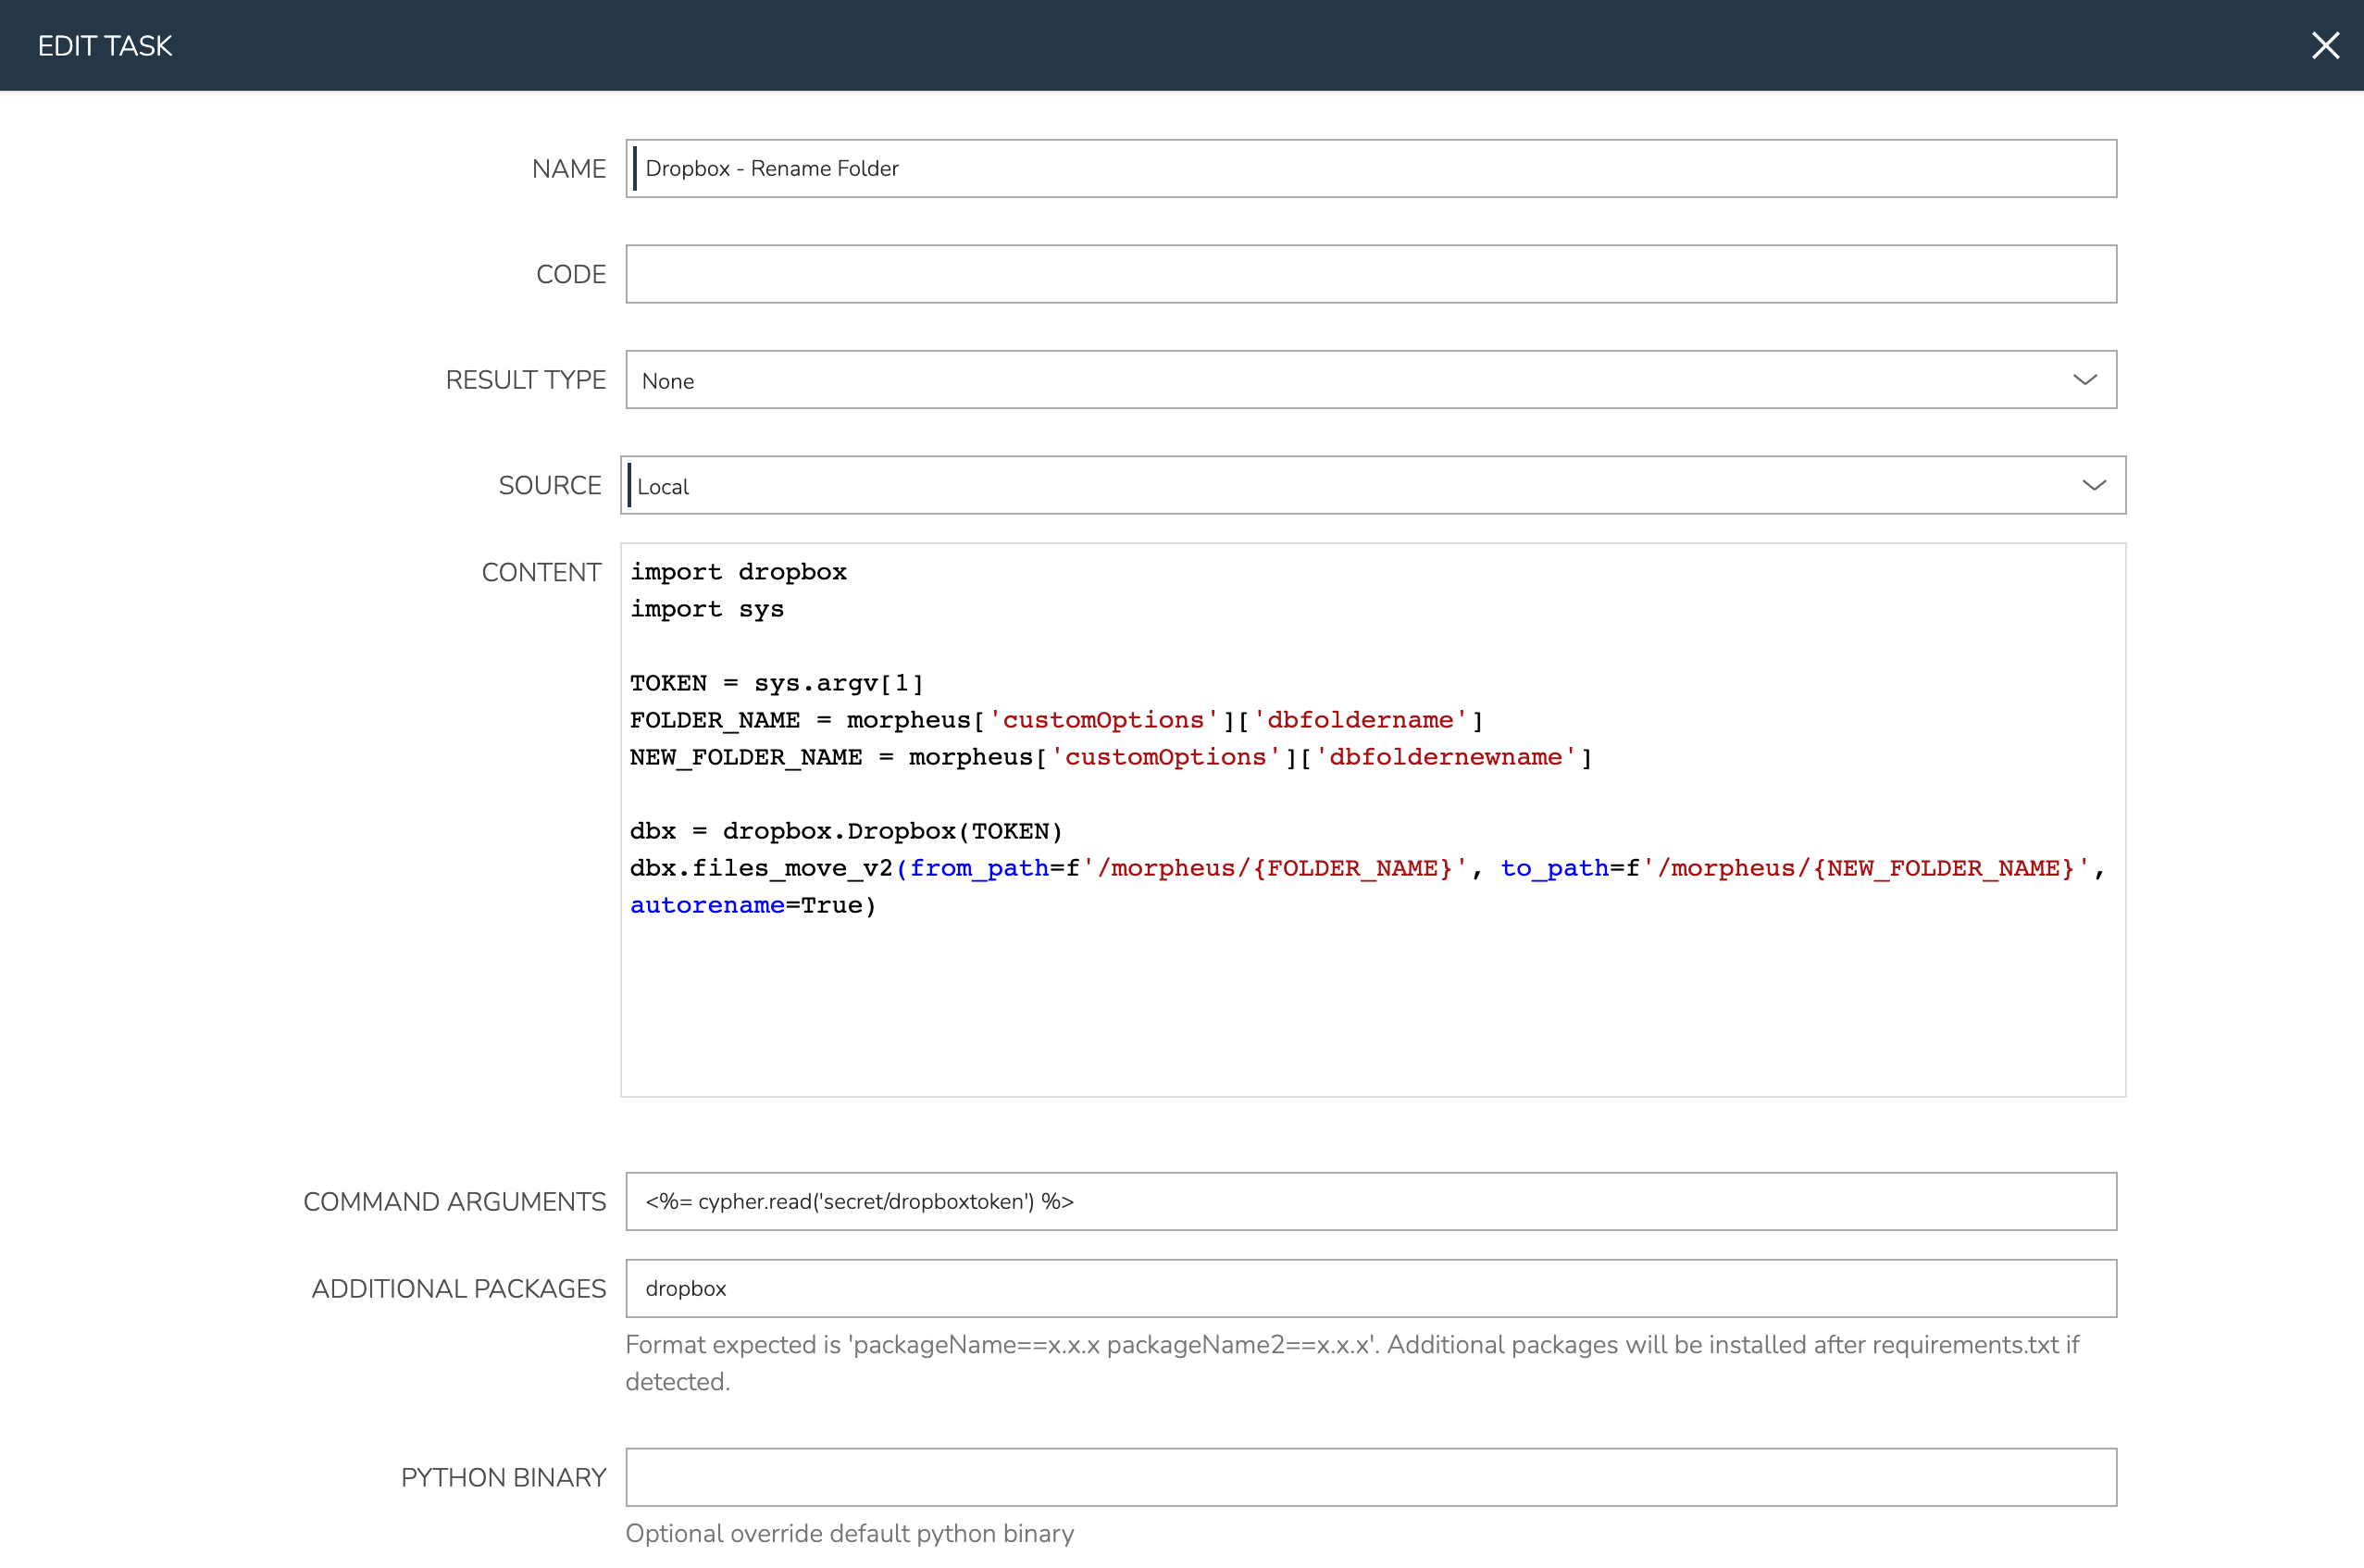
Task: Place cursor on 'import dropbox' line
Action: 738,572
